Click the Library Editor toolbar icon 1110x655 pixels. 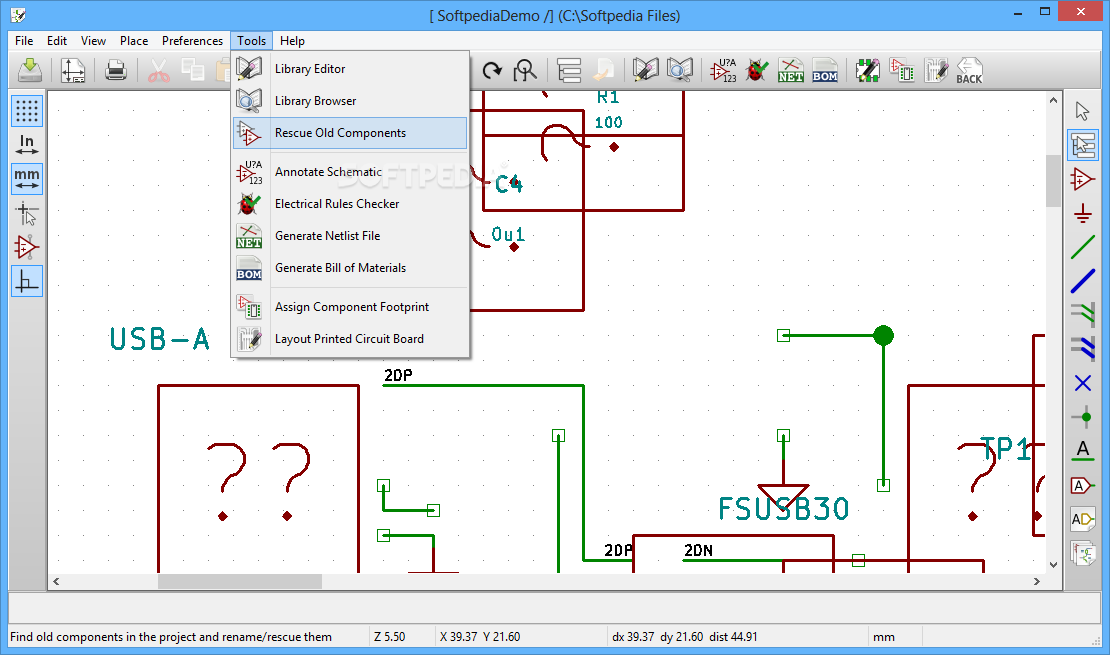point(645,70)
